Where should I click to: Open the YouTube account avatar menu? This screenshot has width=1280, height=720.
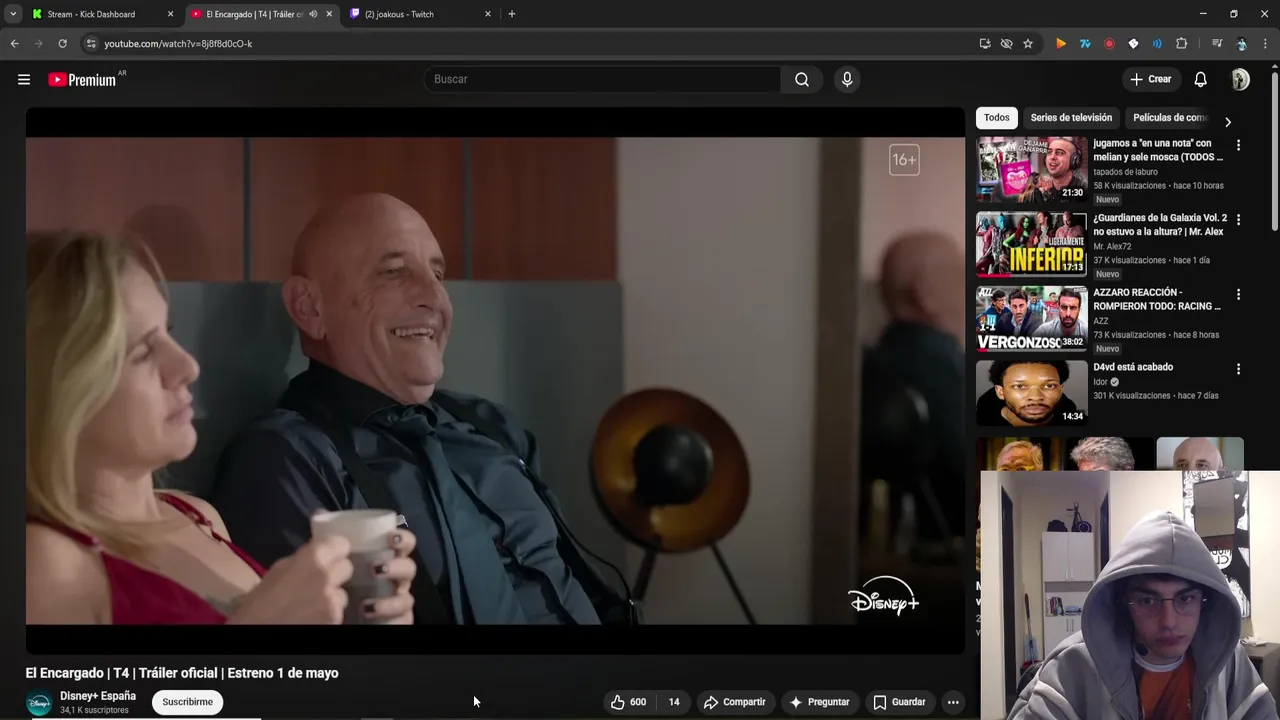(1240, 80)
